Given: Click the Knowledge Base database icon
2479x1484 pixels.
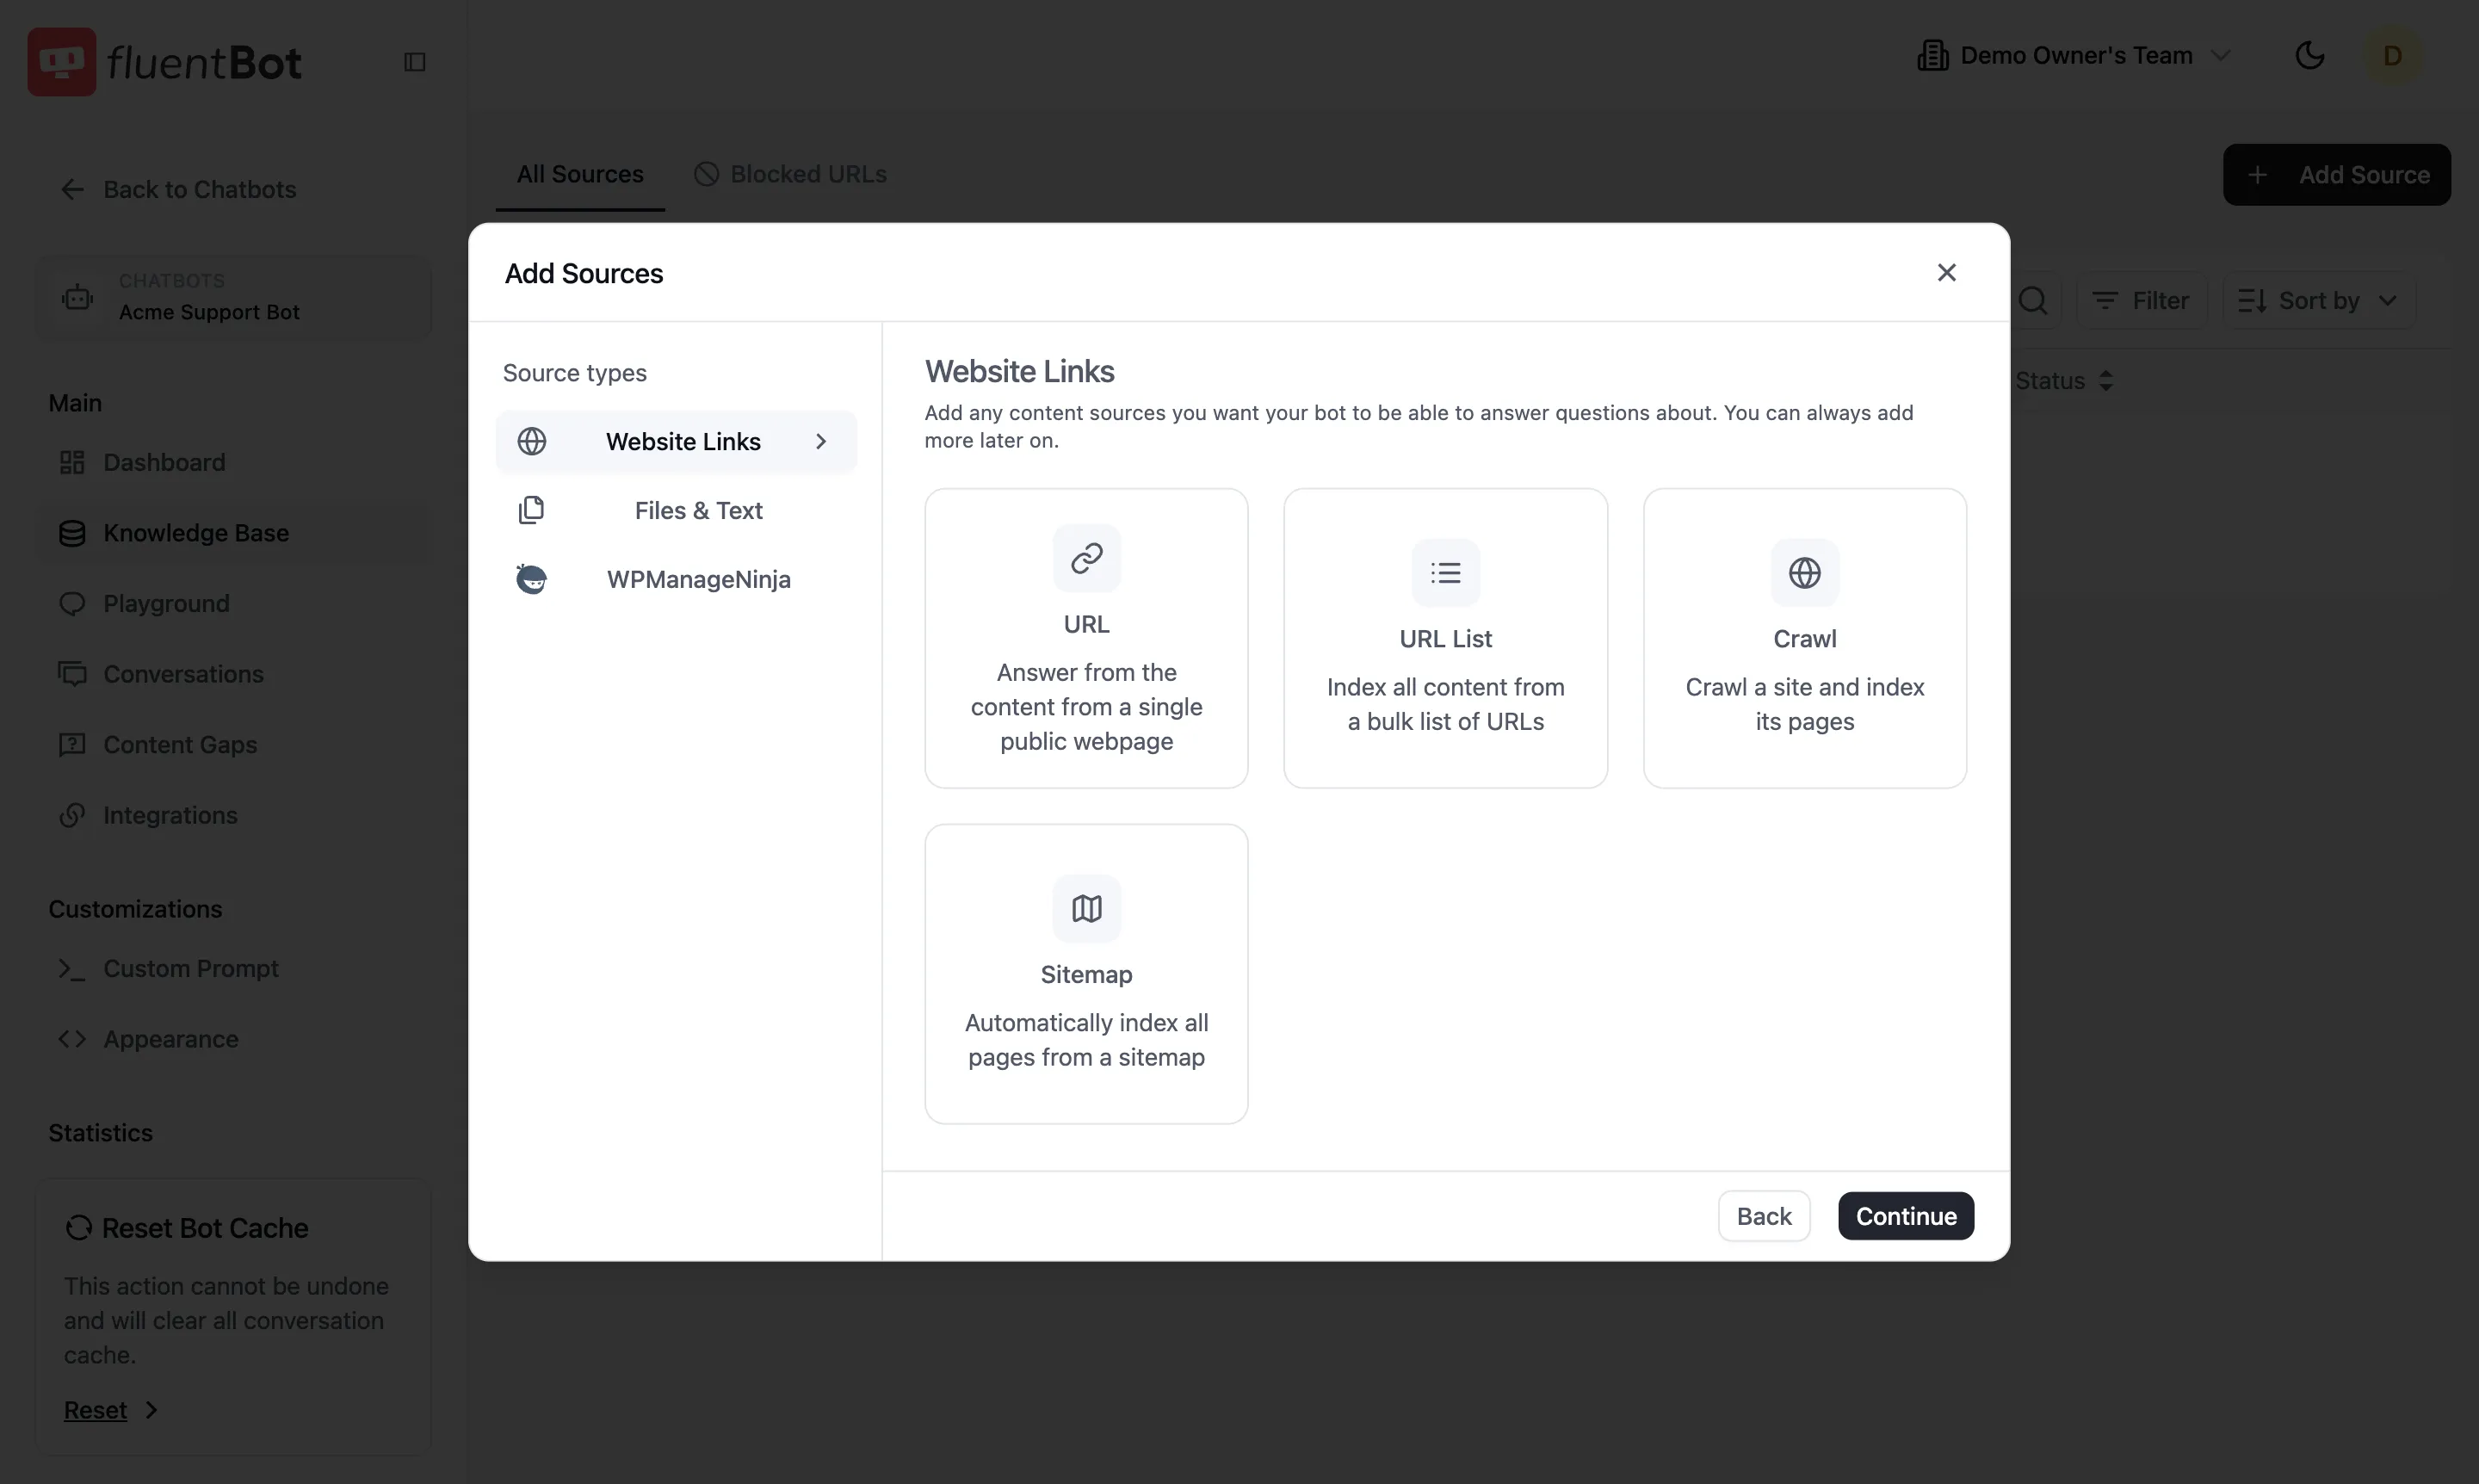Looking at the screenshot, I should pyautogui.click(x=72, y=533).
